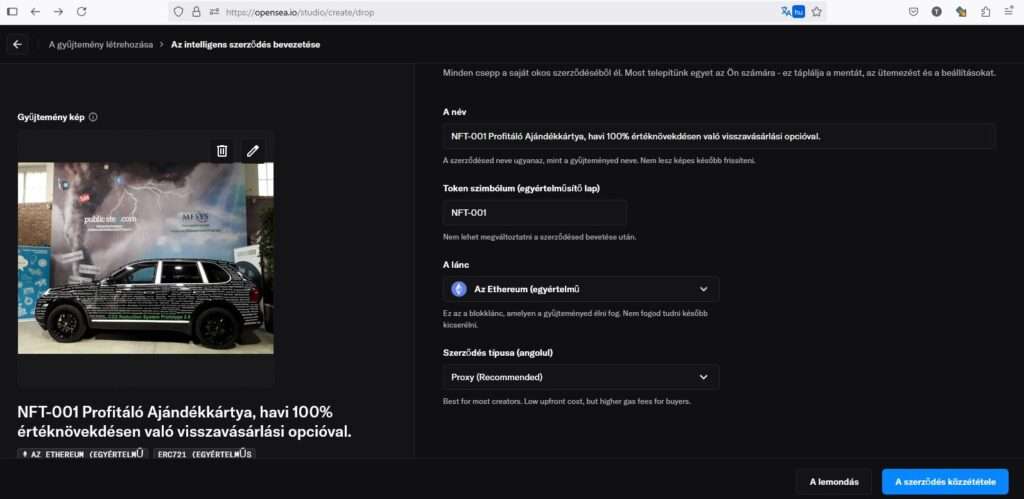
Task: Reload the page in the browser
Action: pyautogui.click(x=81, y=11)
